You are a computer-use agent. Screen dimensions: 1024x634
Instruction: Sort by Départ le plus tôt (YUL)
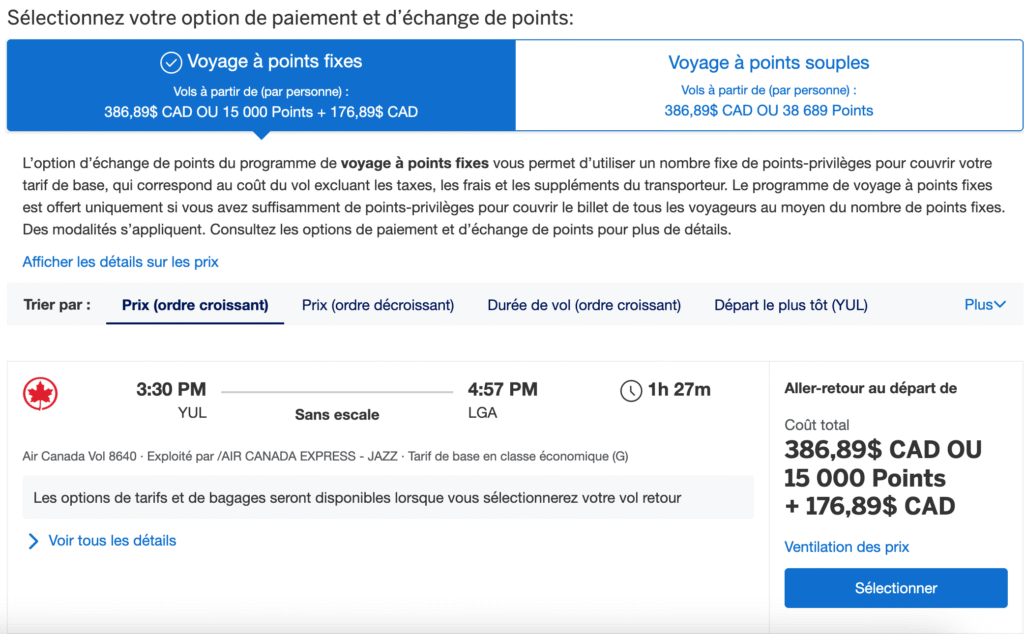click(x=793, y=304)
